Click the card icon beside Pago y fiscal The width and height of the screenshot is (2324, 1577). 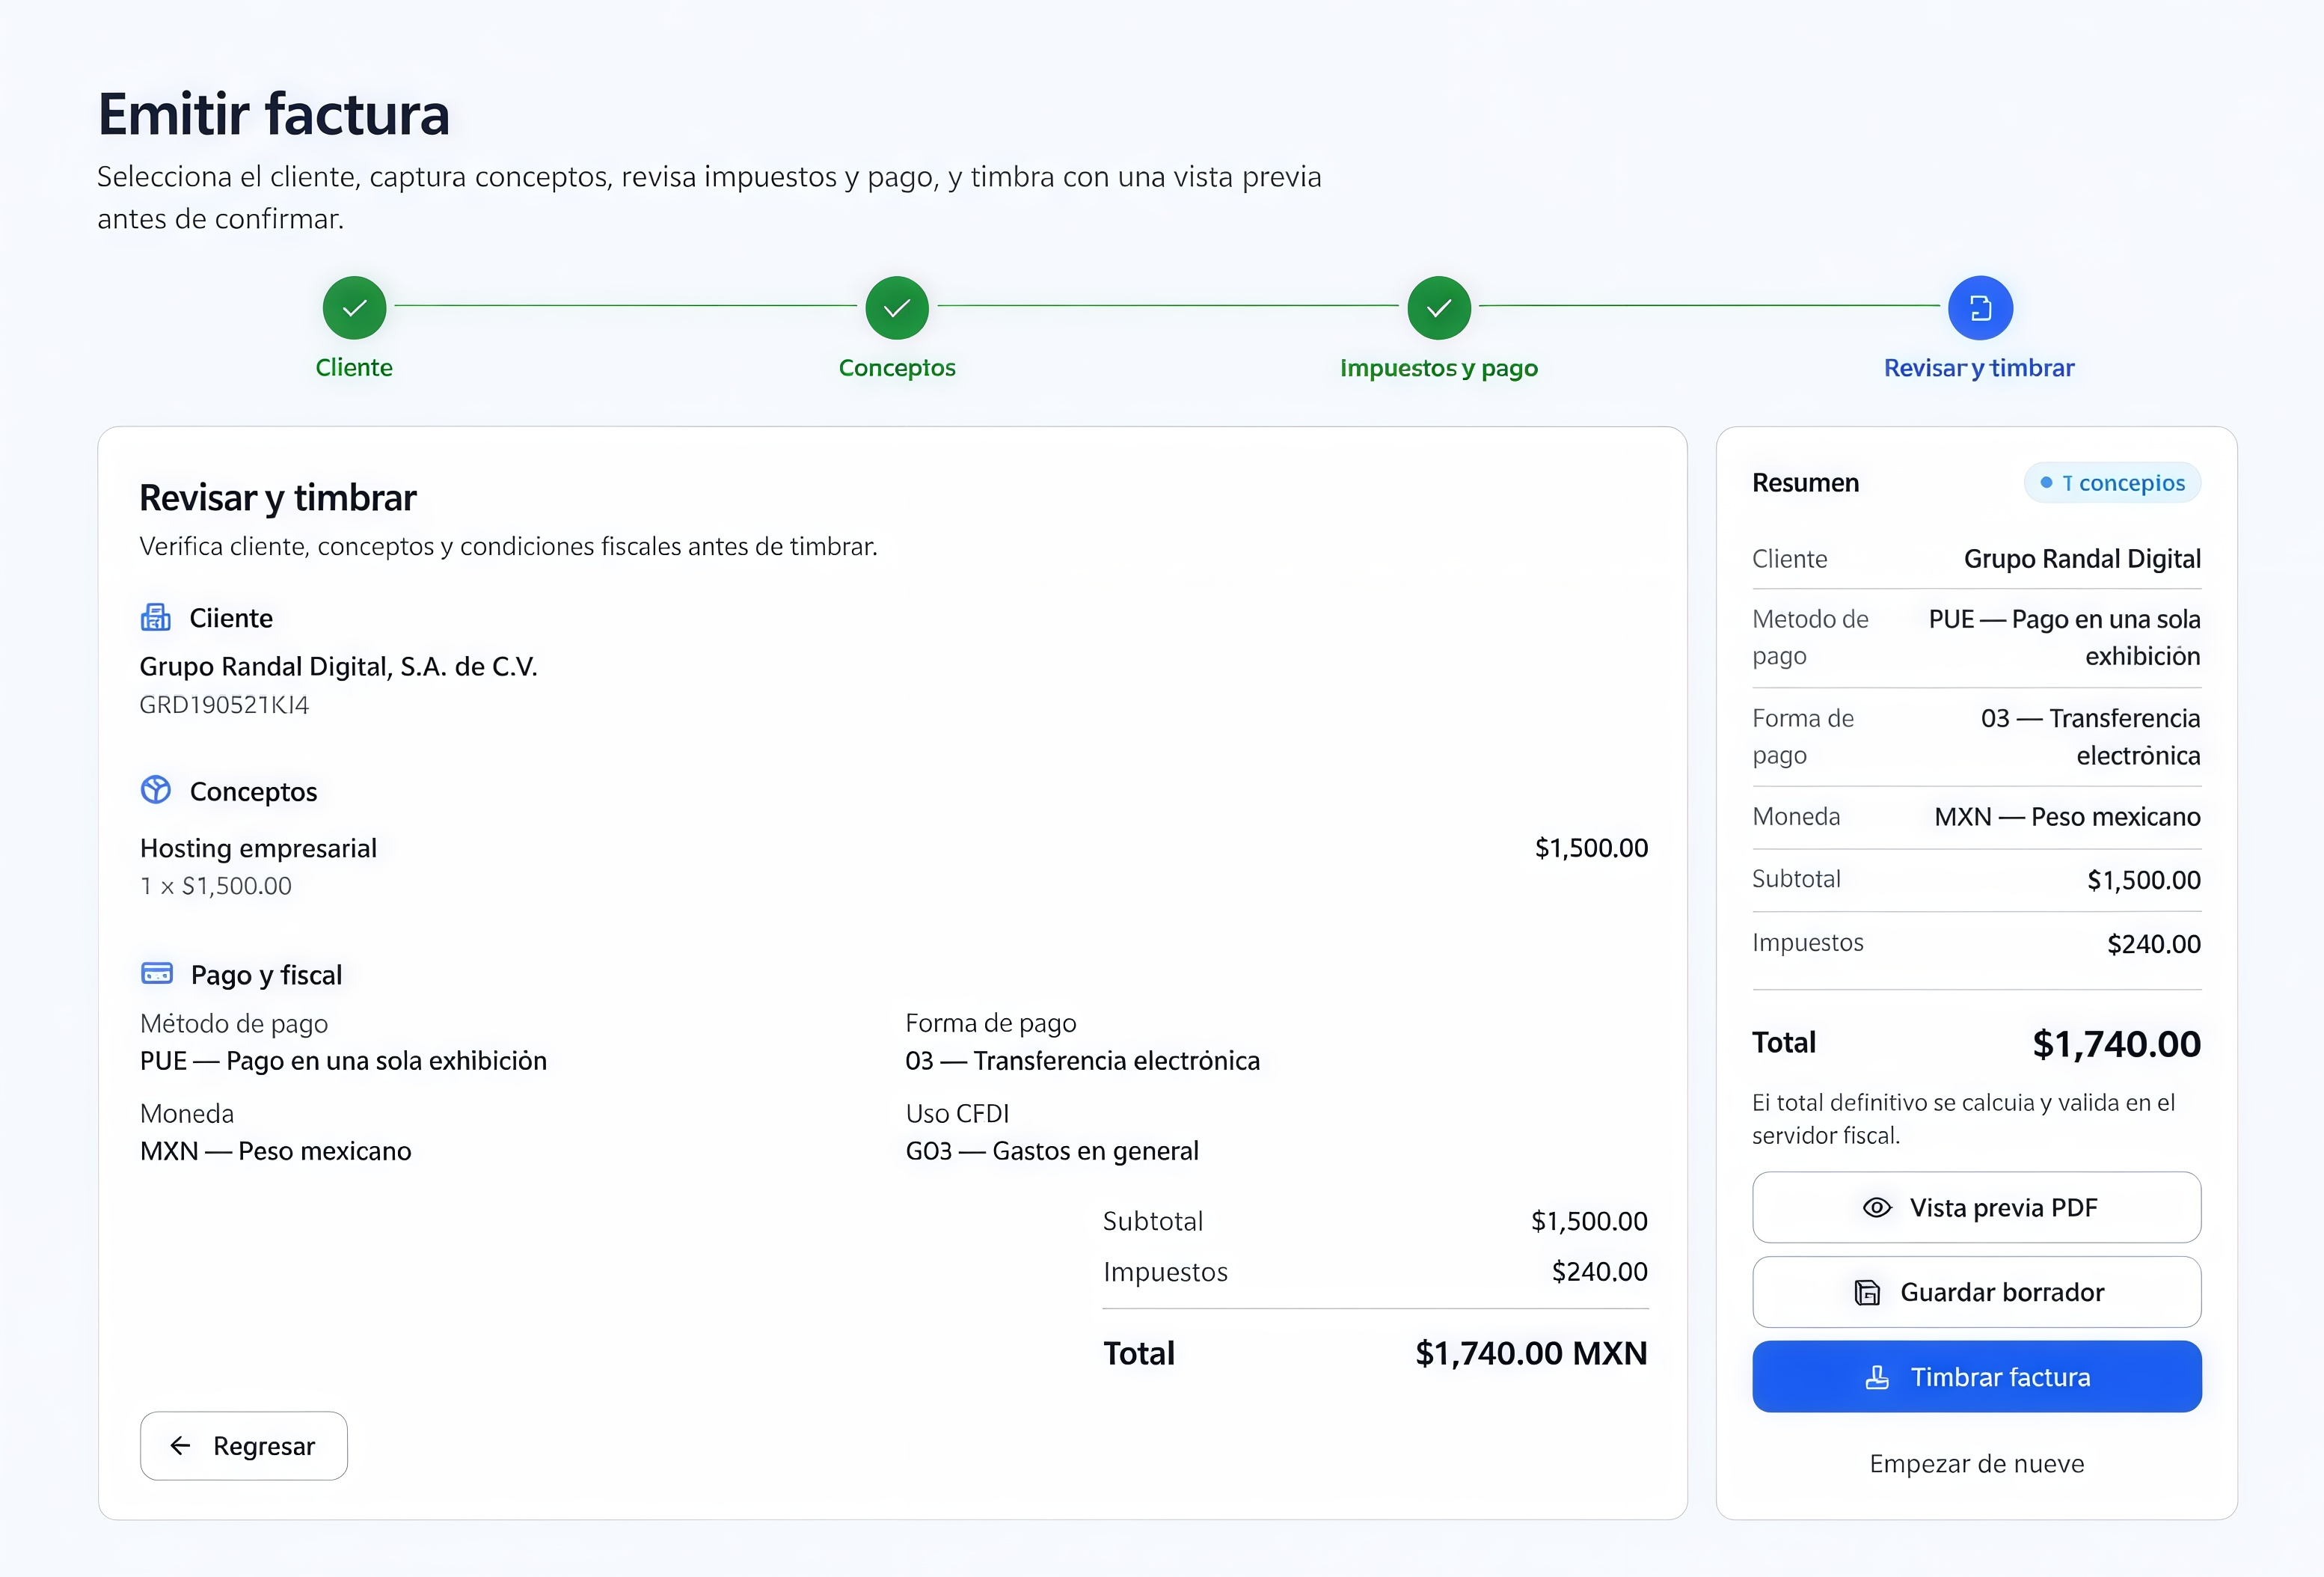coord(157,973)
